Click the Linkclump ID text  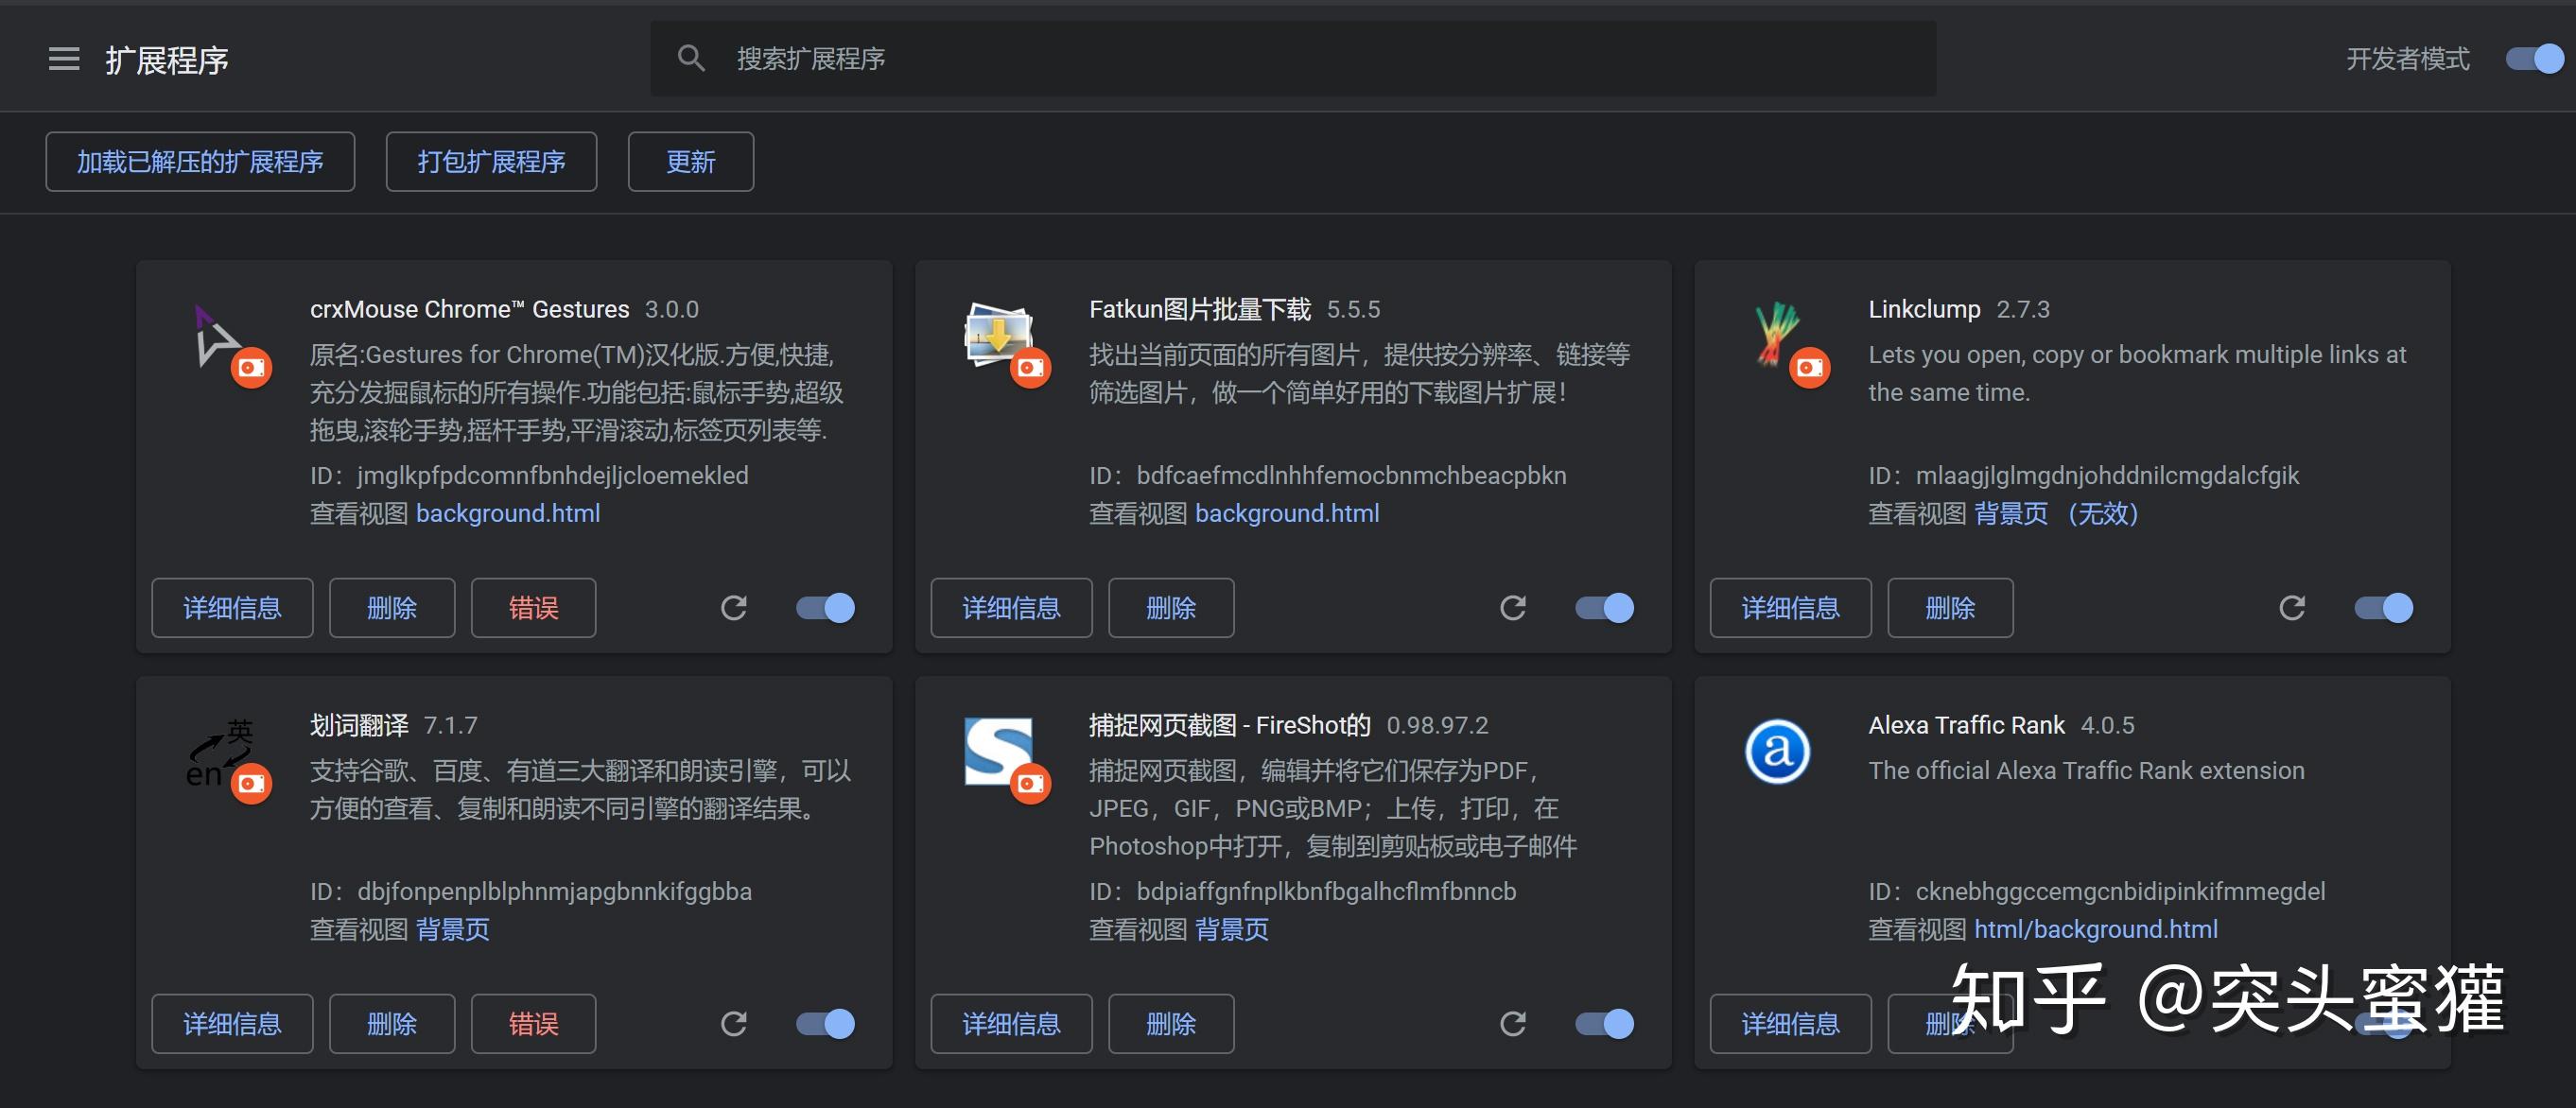2084,476
